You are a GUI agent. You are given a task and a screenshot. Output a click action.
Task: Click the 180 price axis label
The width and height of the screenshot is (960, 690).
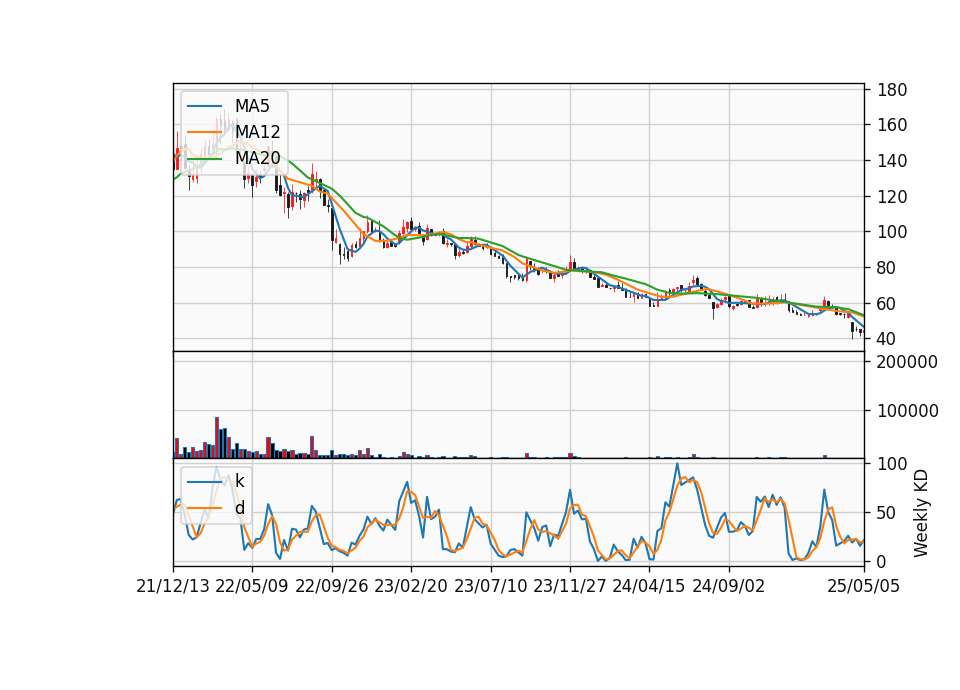[x=892, y=90]
